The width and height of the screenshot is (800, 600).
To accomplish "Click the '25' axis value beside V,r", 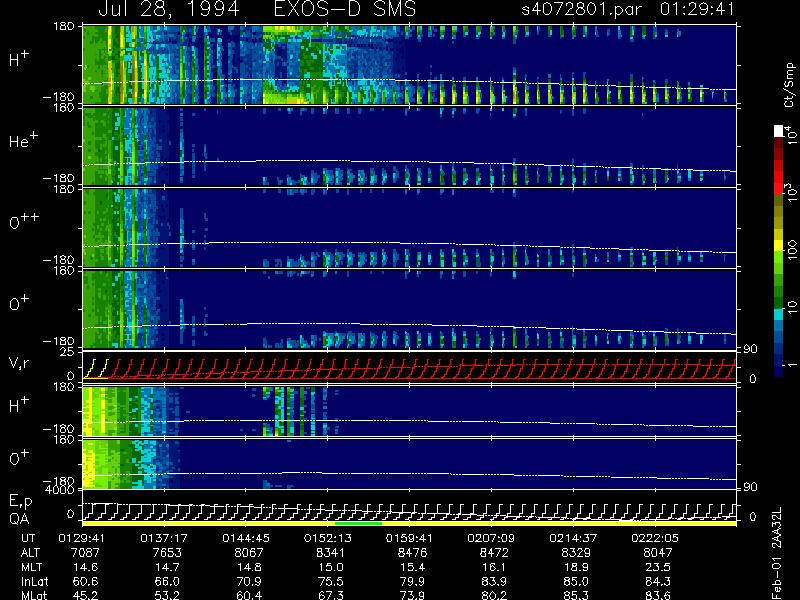I will 68,352.
